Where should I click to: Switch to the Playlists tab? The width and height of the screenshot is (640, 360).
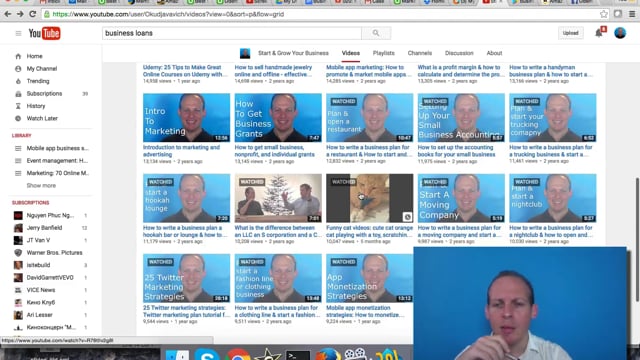pos(384,53)
